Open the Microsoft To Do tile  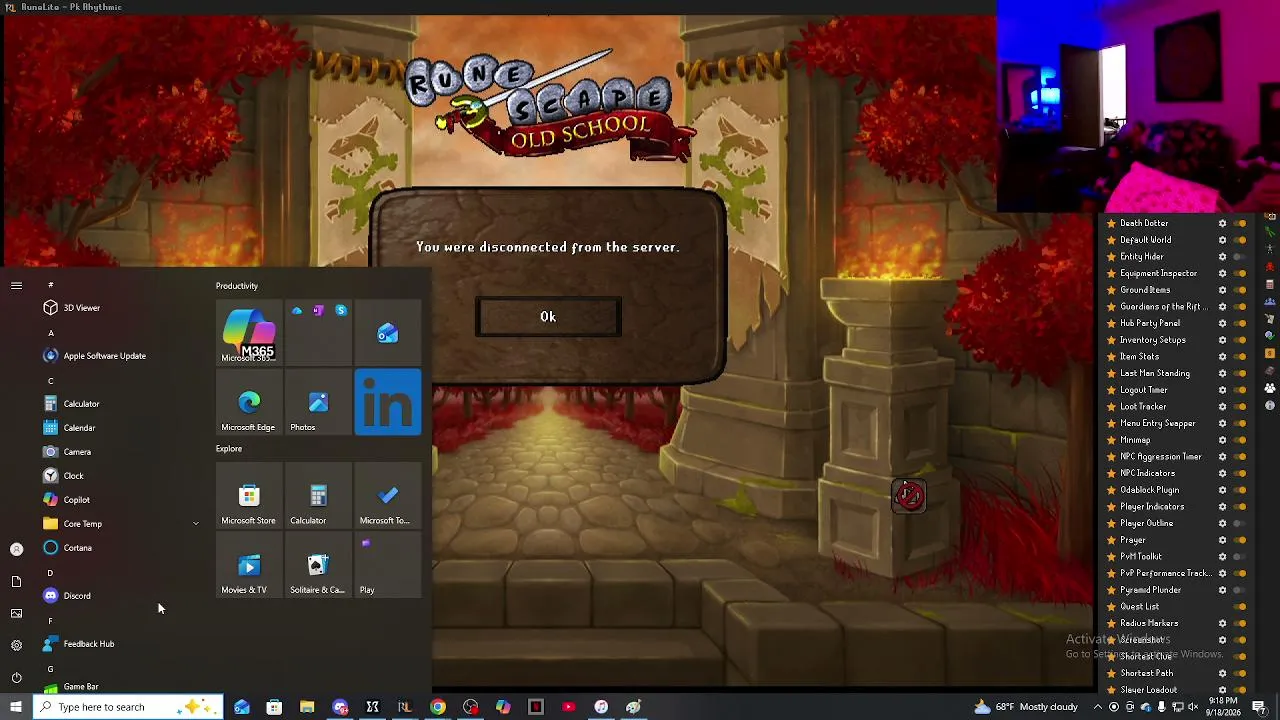tap(388, 497)
